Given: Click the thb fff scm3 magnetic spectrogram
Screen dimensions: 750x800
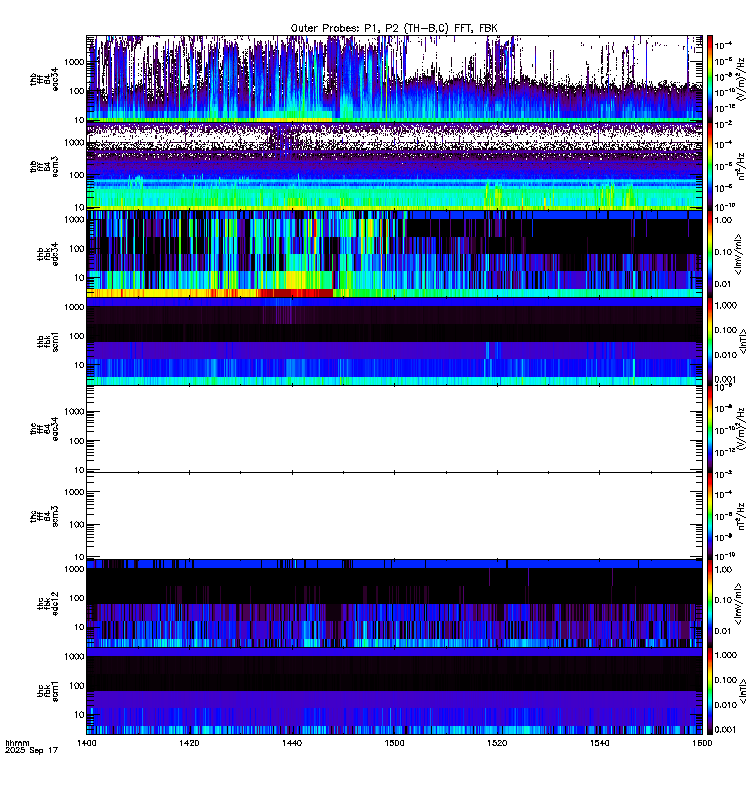Looking at the screenshot, I should click(x=394, y=166).
